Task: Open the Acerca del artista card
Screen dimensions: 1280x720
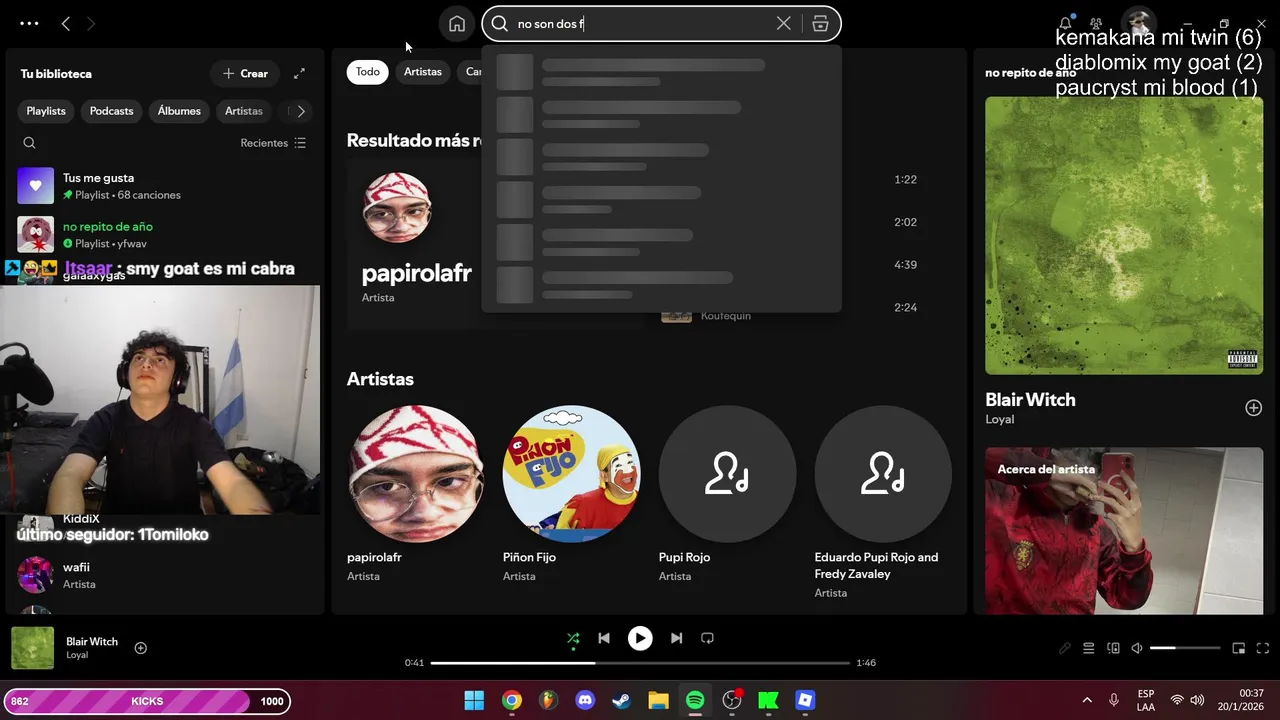Action: pyautogui.click(x=1124, y=531)
